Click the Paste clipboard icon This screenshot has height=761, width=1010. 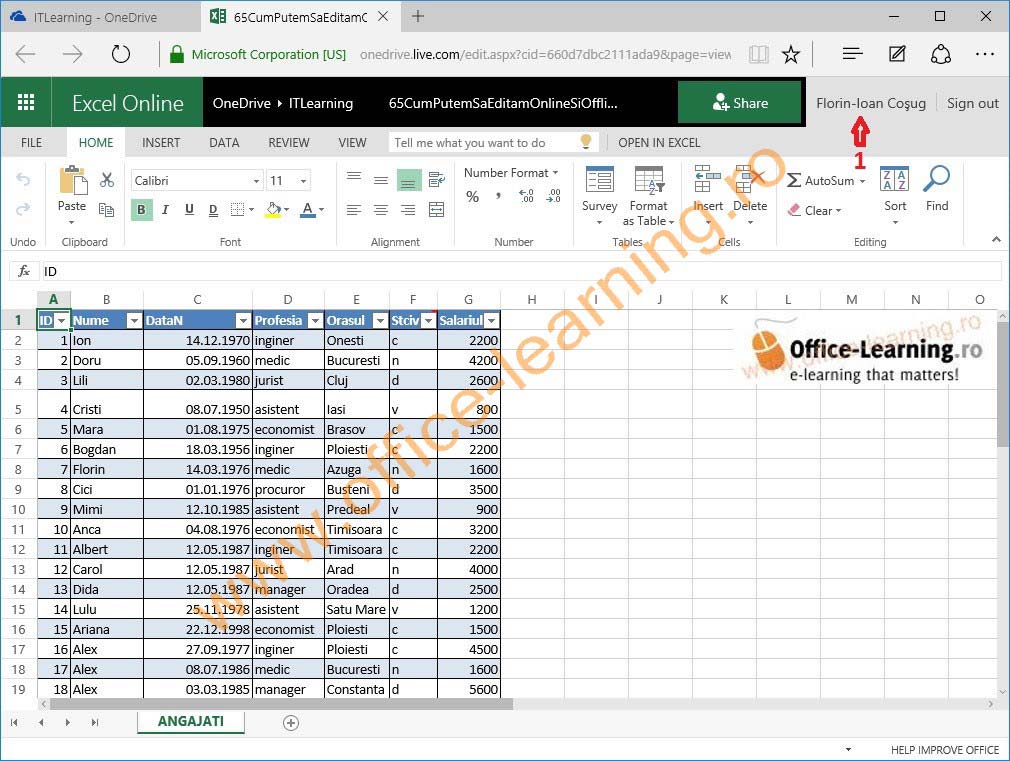(73, 180)
